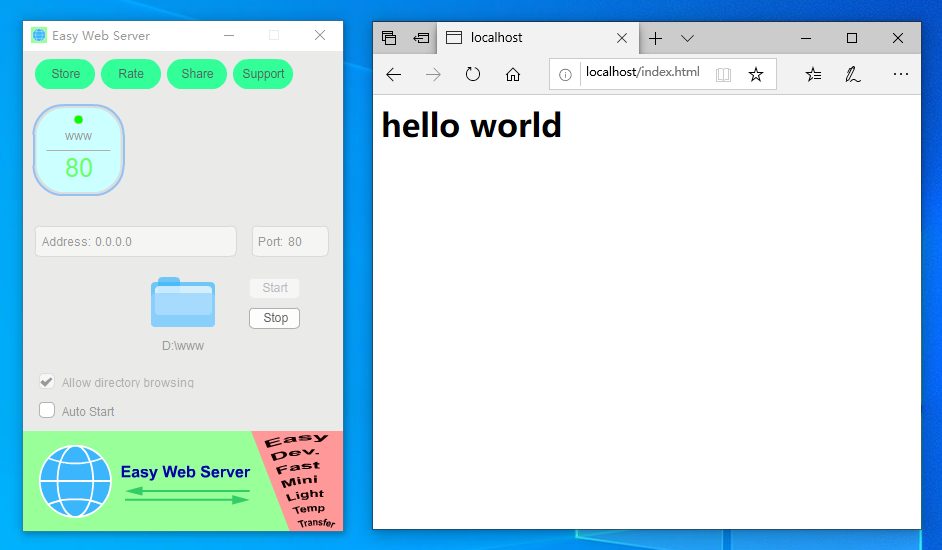Go back in the browser
This screenshot has height=550, width=942.
[x=394, y=75]
